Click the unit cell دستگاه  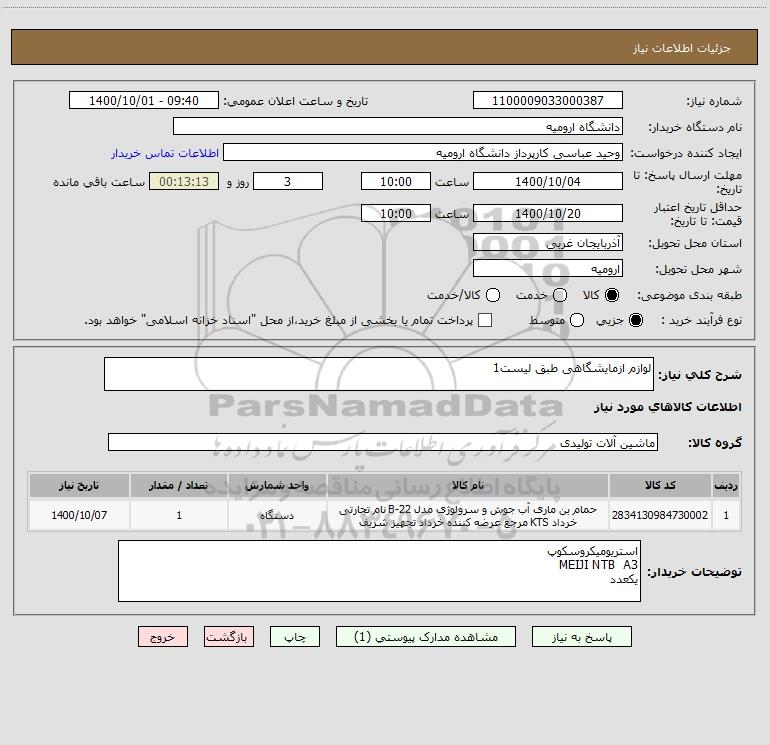pyautogui.click(x=277, y=515)
